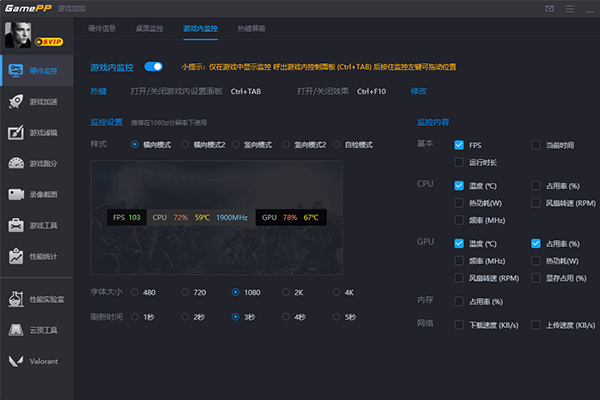Set font size to 720
600x400 pixels.
click(185, 292)
